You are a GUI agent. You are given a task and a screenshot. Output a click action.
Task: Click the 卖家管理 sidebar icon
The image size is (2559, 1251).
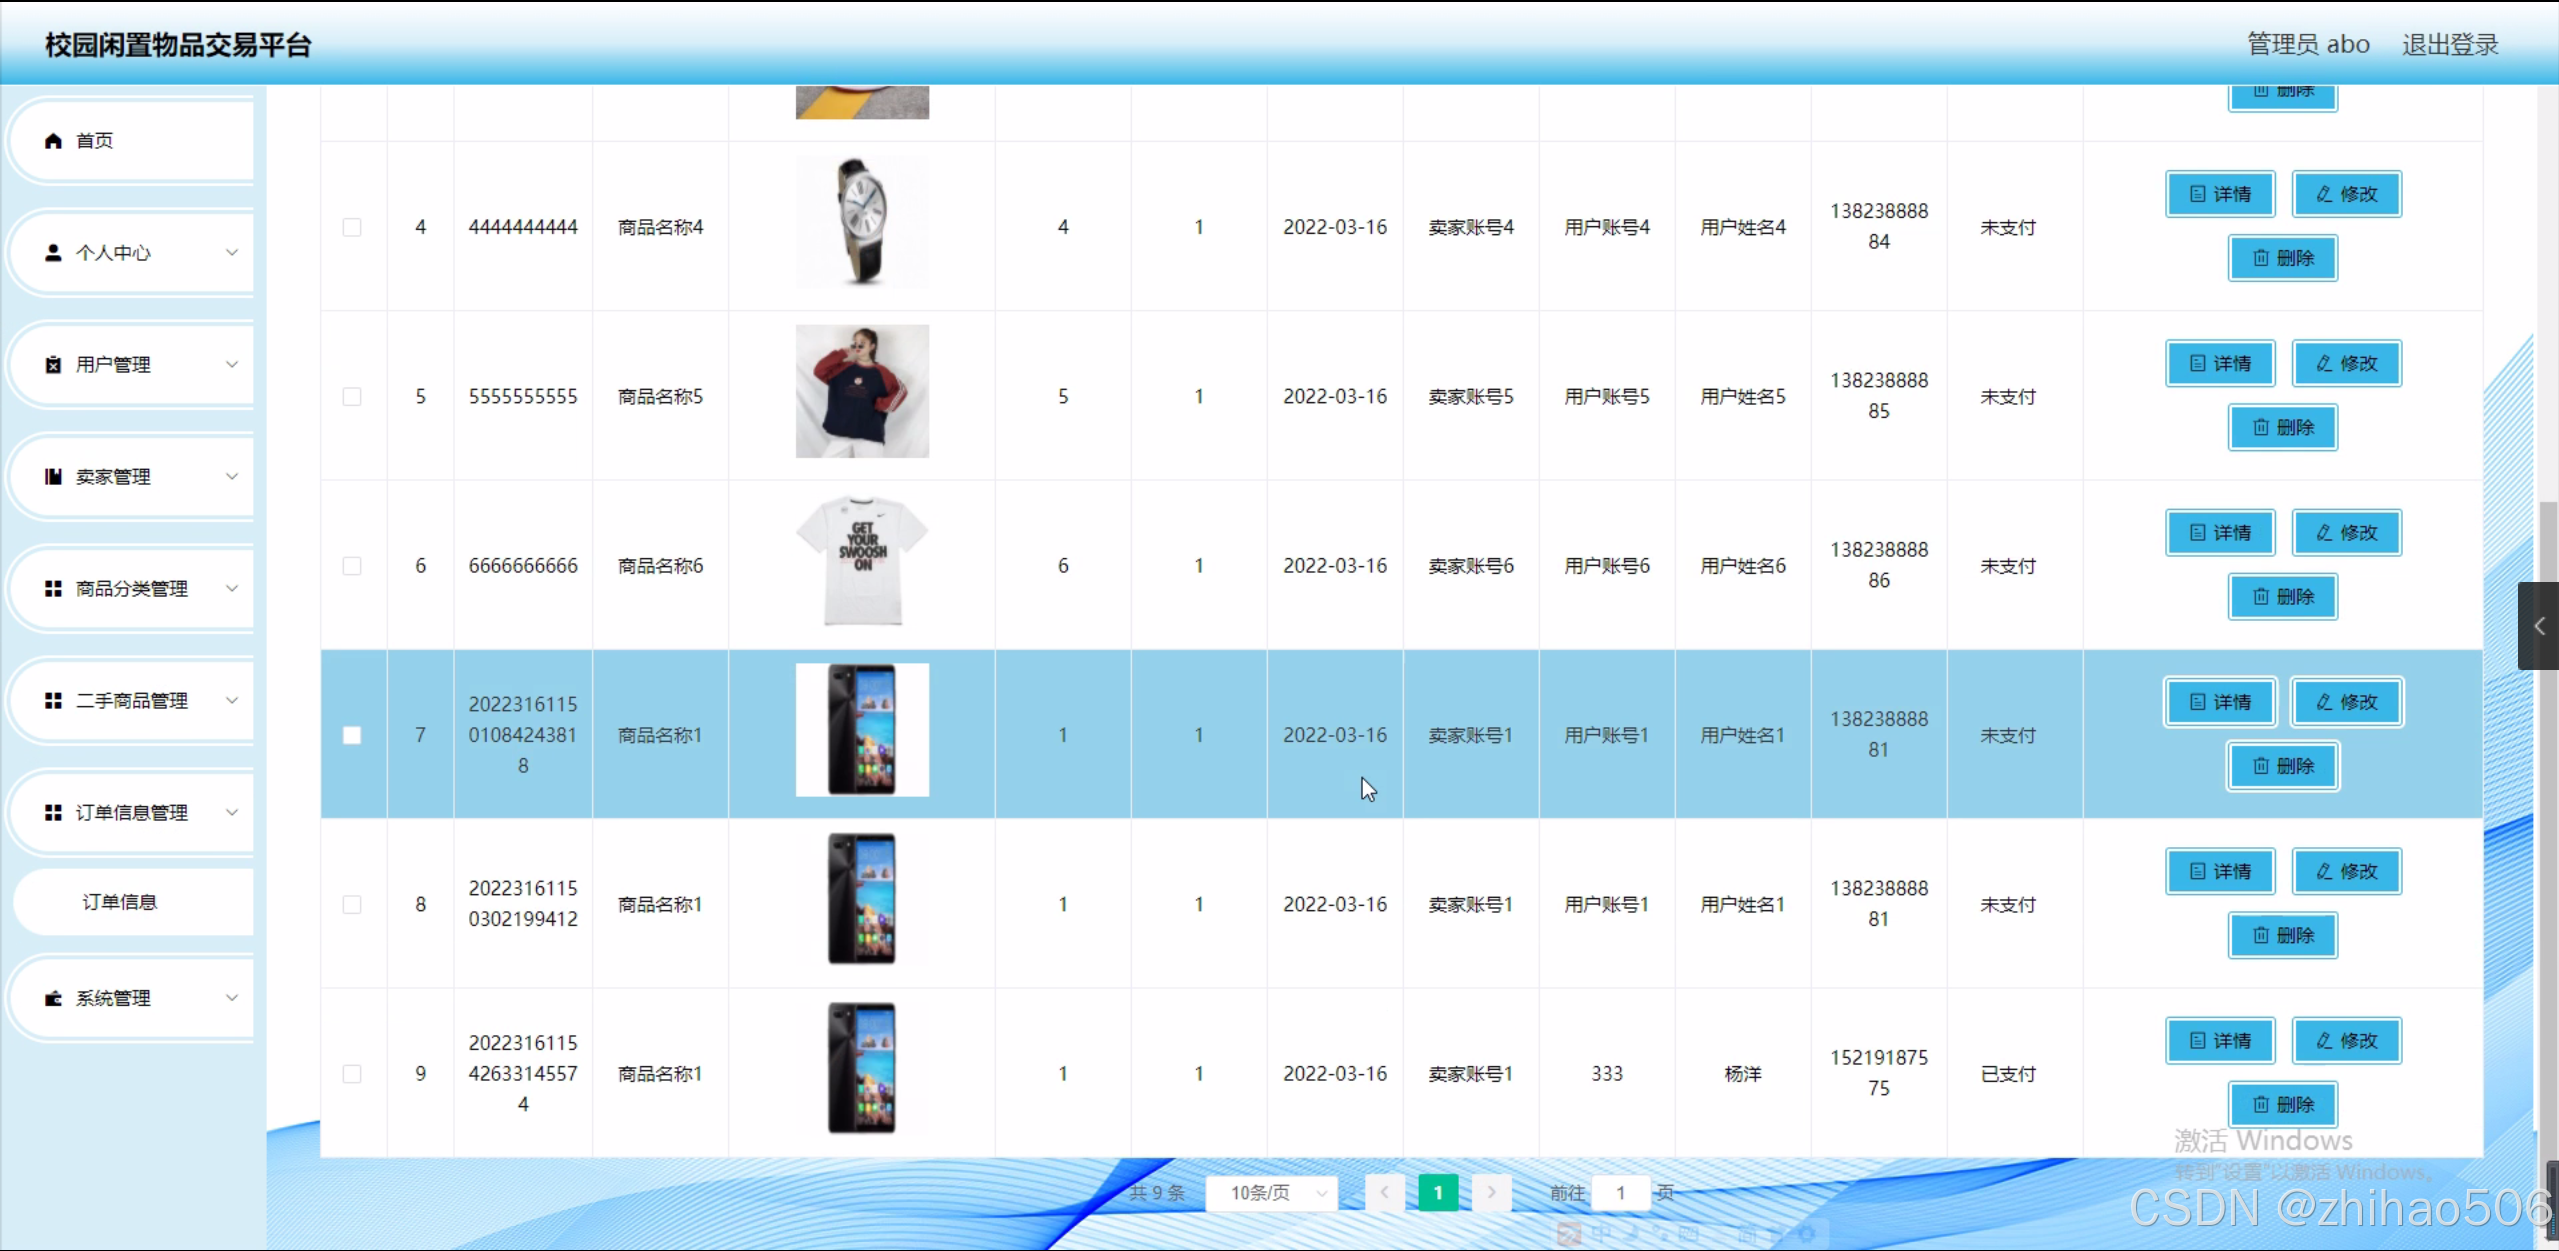pyautogui.click(x=53, y=477)
